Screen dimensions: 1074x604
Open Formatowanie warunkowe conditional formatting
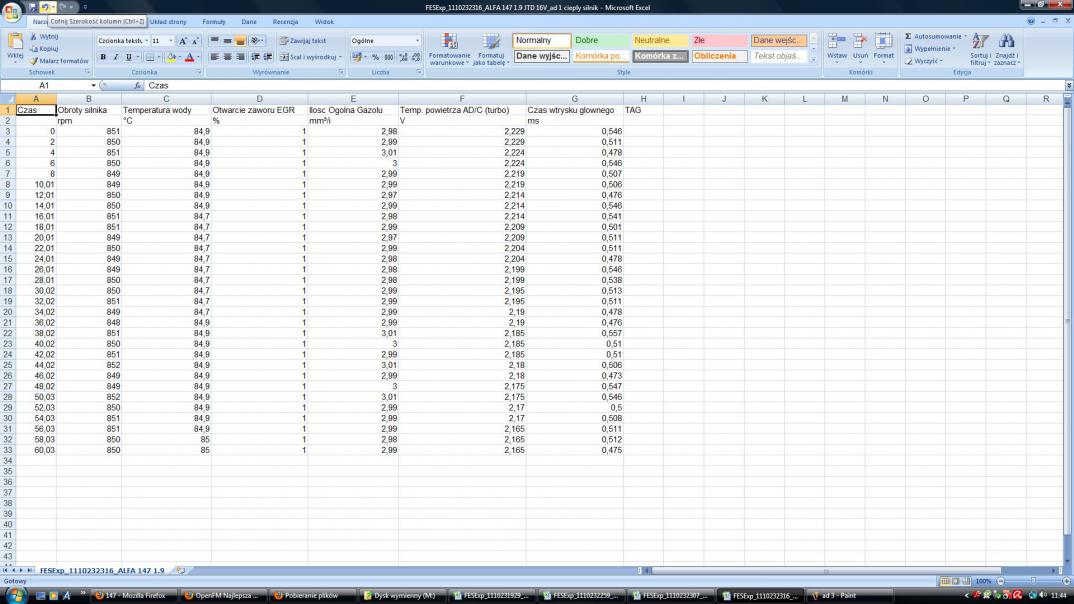[449, 49]
